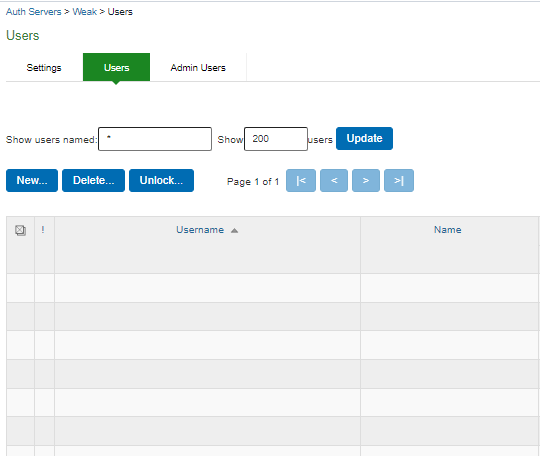Select the green Users tab

116,67
